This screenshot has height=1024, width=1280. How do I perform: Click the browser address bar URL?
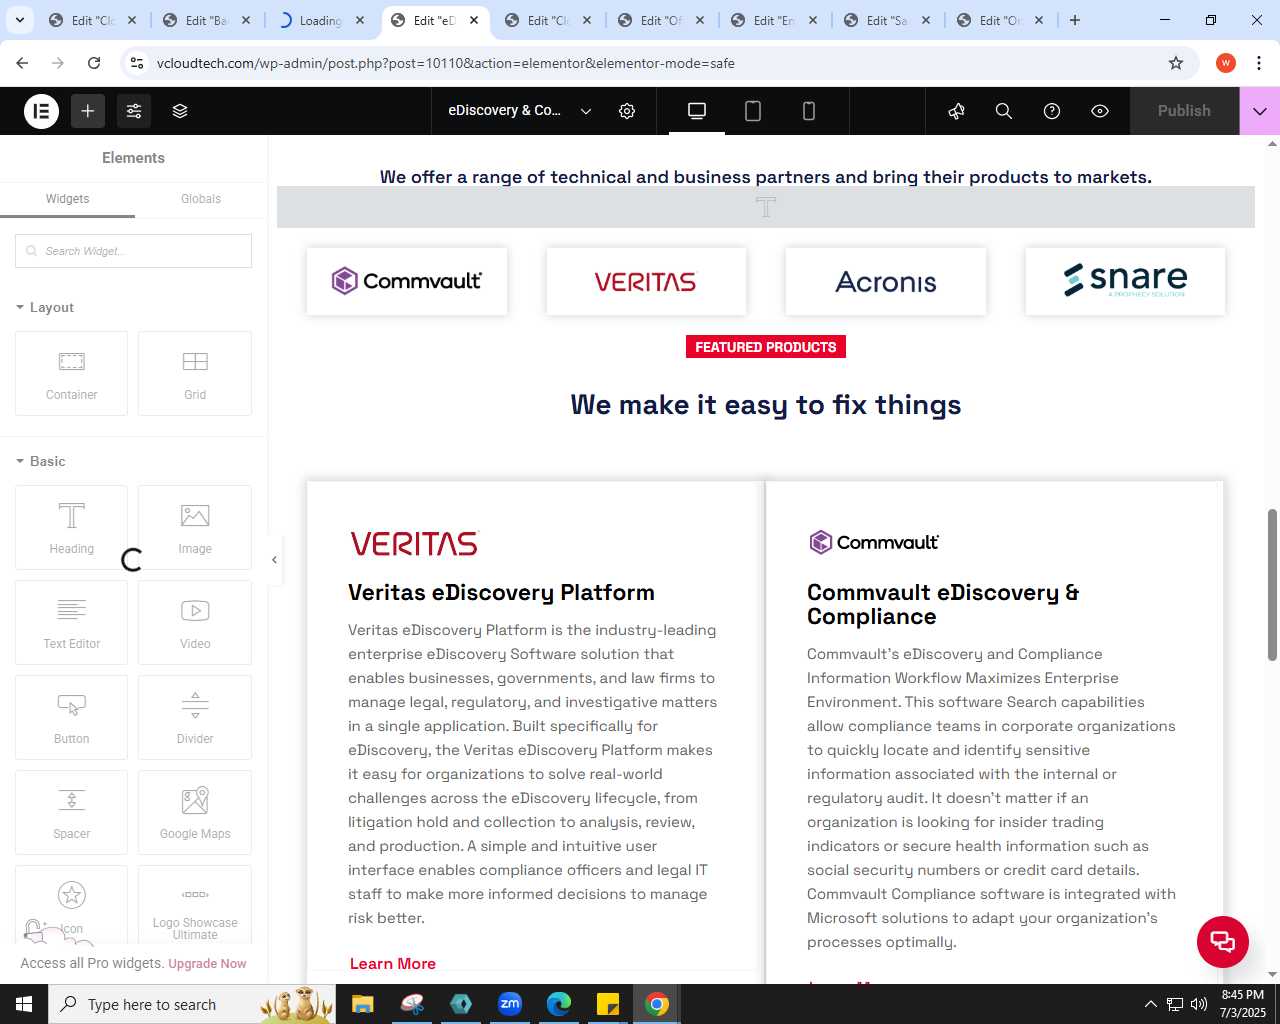446,63
